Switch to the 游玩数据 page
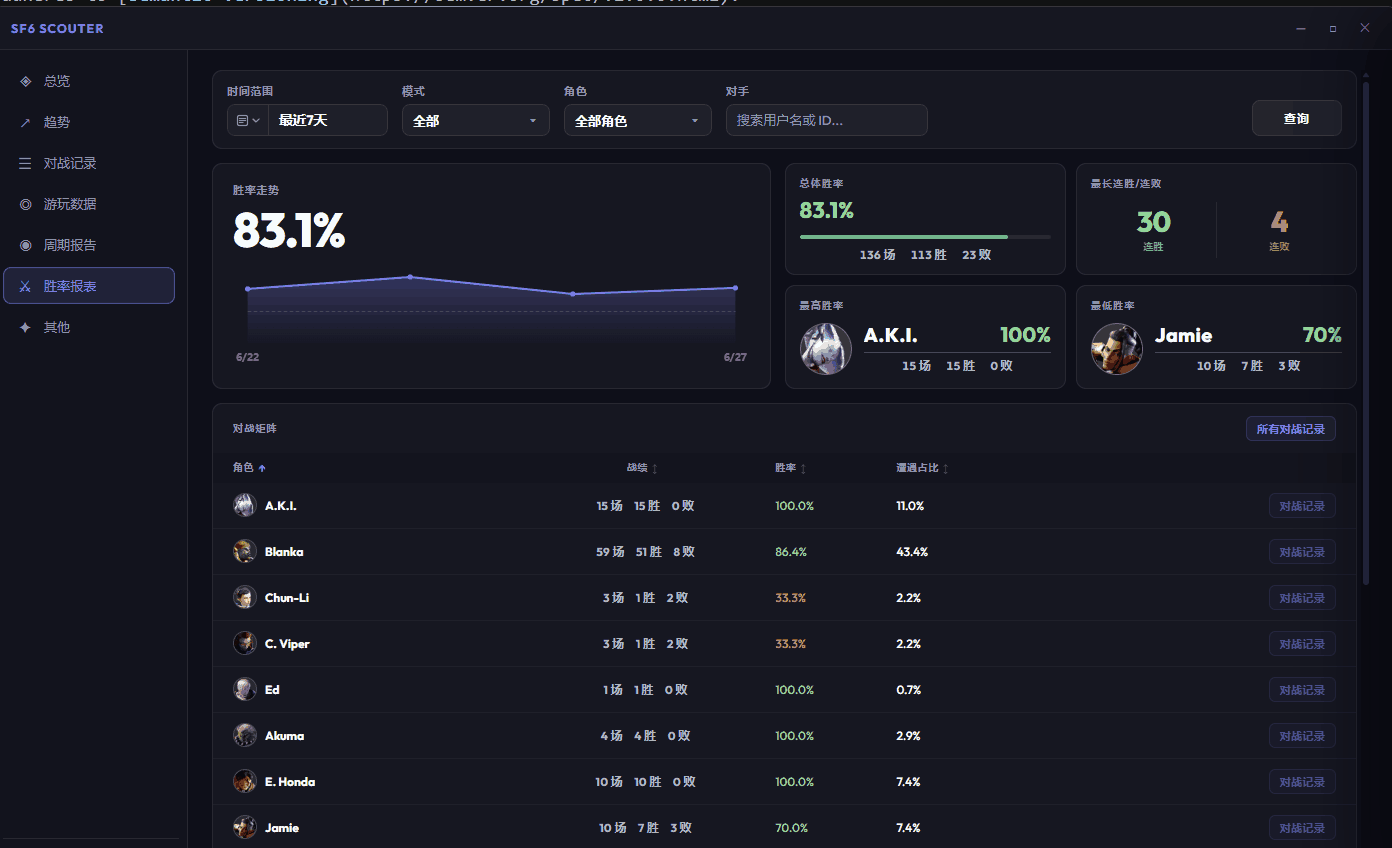 [89, 204]
